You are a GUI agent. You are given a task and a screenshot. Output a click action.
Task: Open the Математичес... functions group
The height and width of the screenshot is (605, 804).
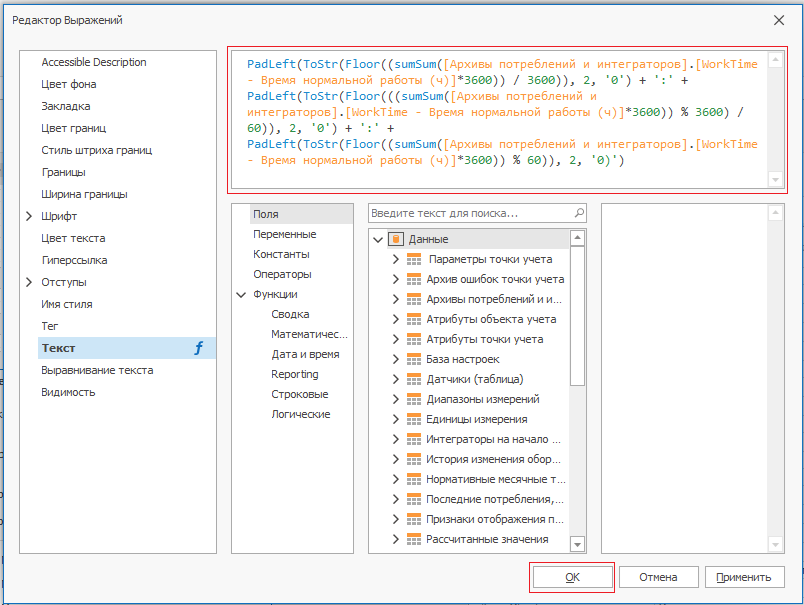pyautogui.click(x=309, y=334)
